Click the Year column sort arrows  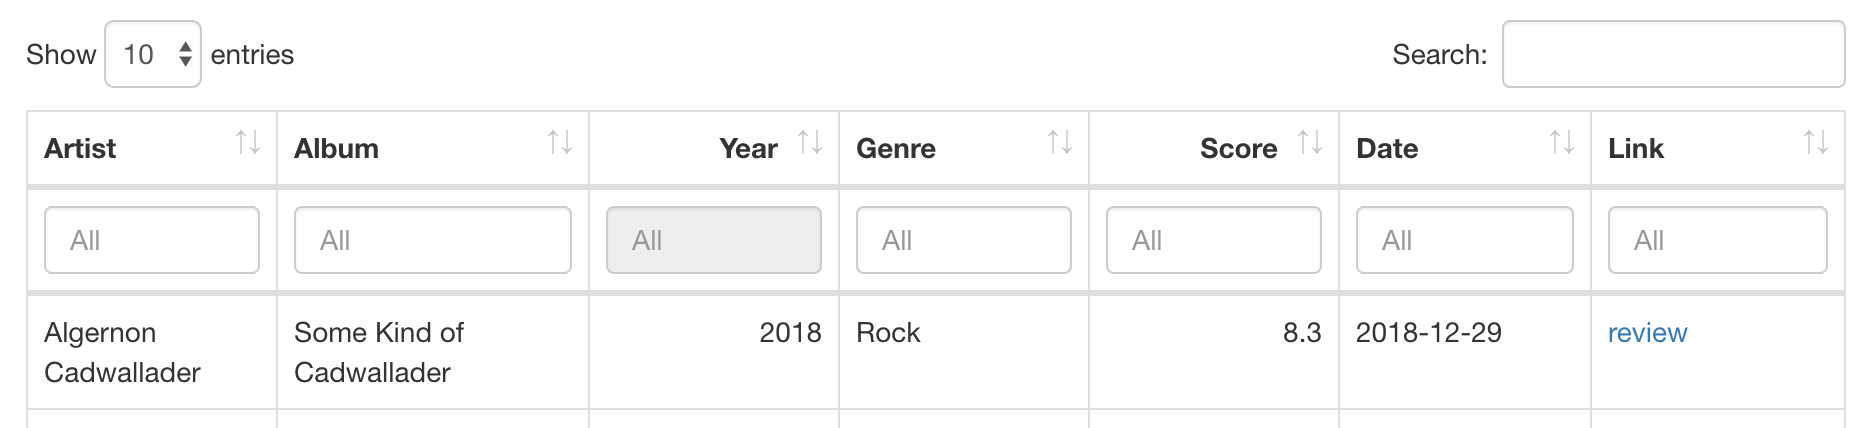coord(810,143)
